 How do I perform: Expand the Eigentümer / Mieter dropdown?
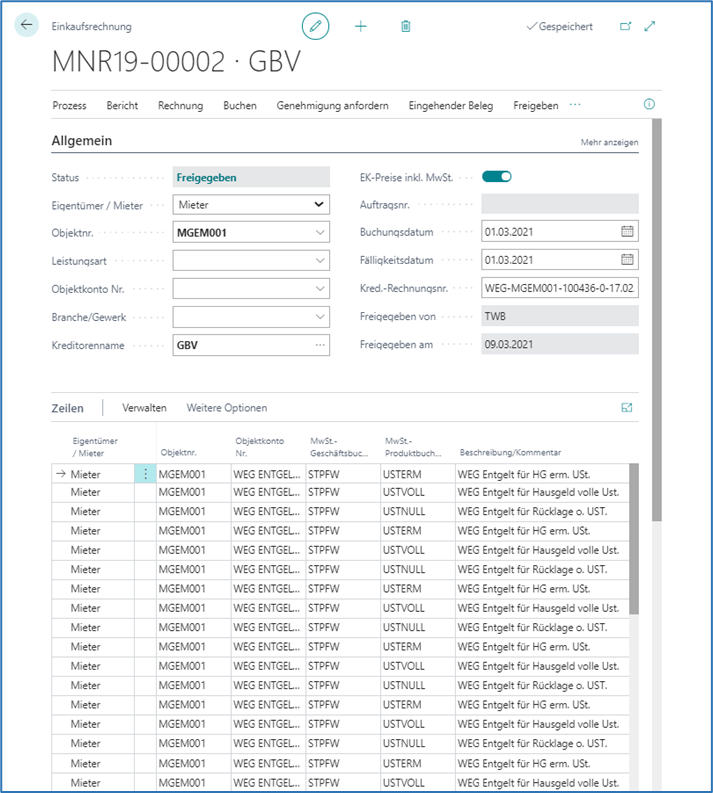(x=319, y=204)
